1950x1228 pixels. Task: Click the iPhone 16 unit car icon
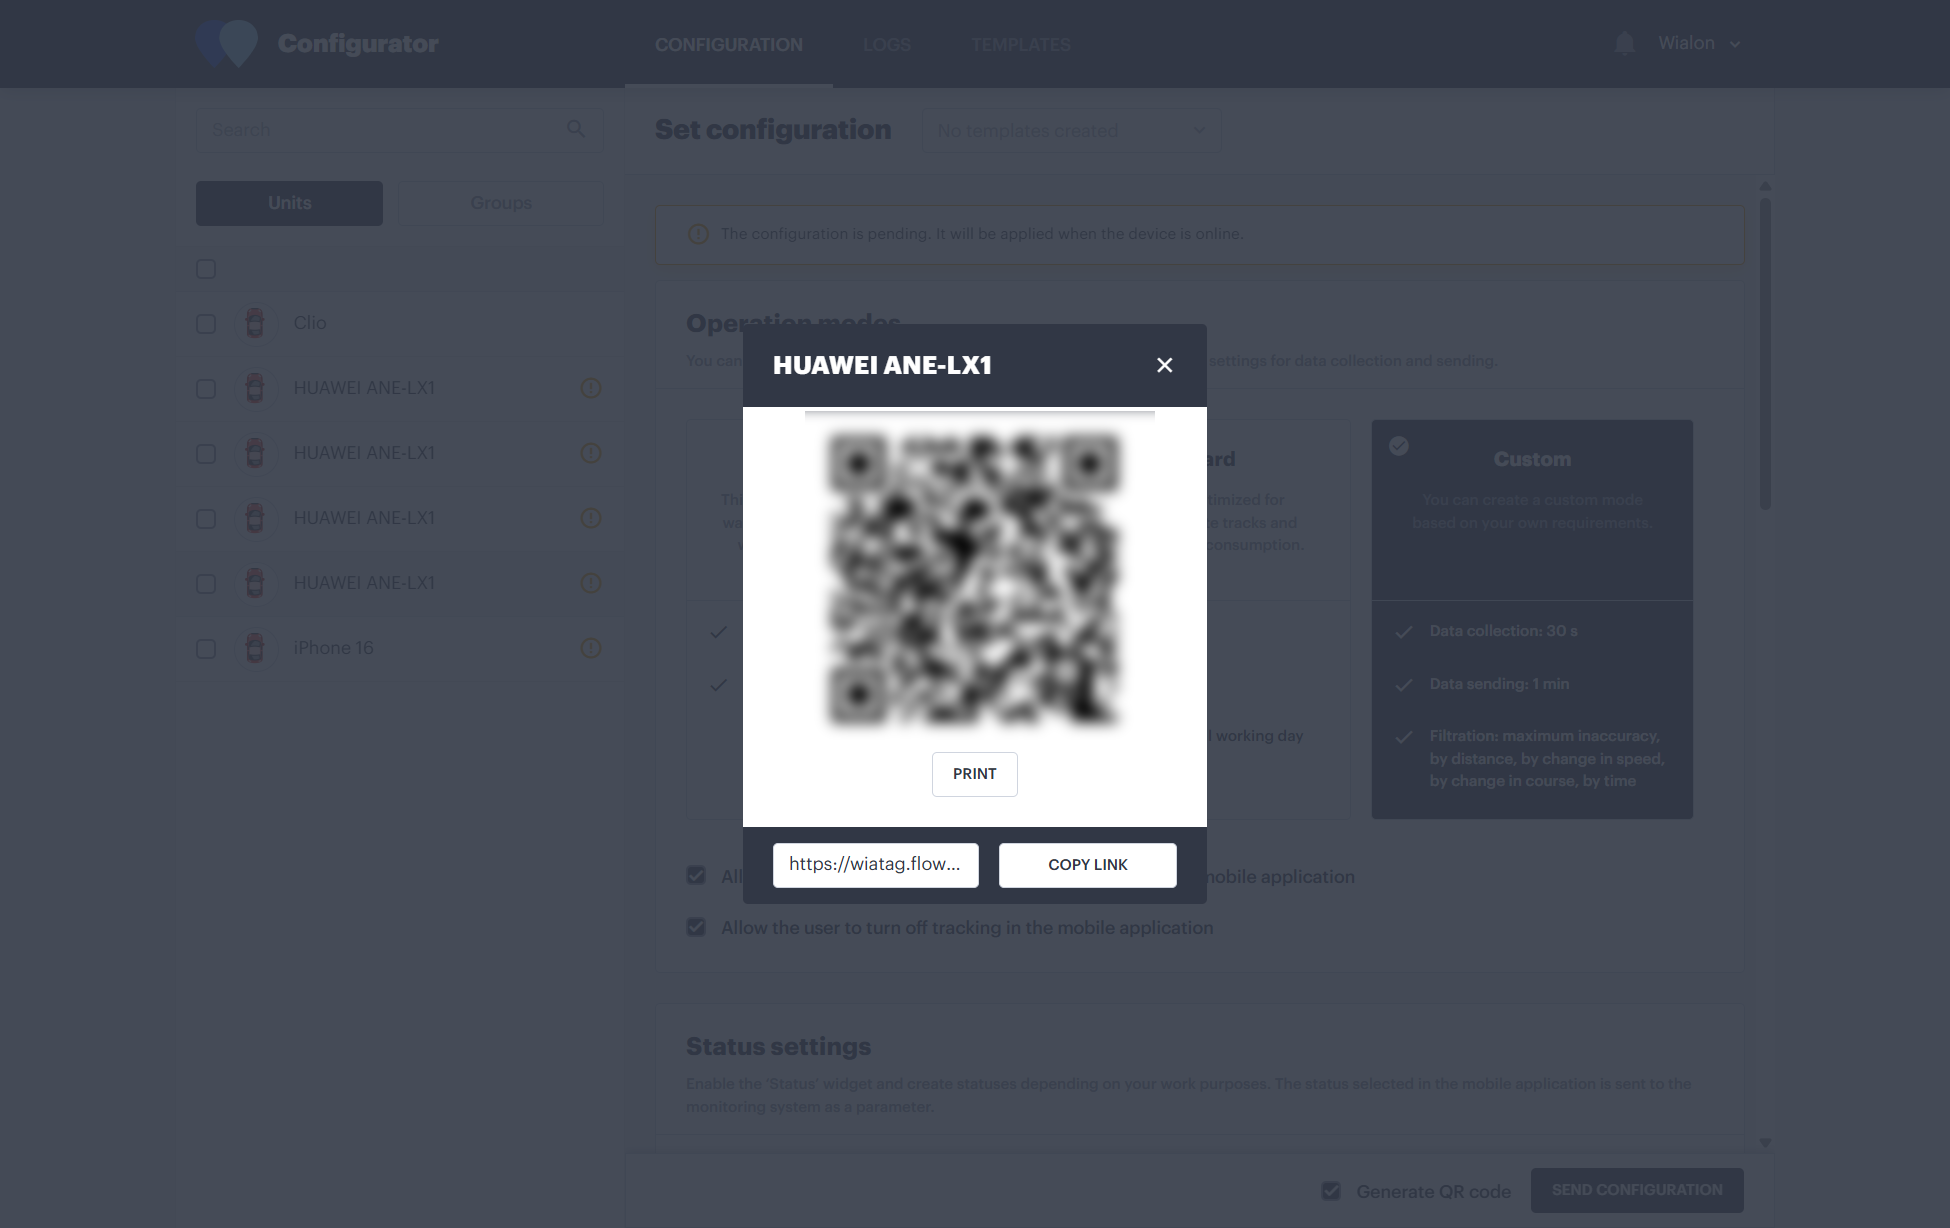coord(255,648)
